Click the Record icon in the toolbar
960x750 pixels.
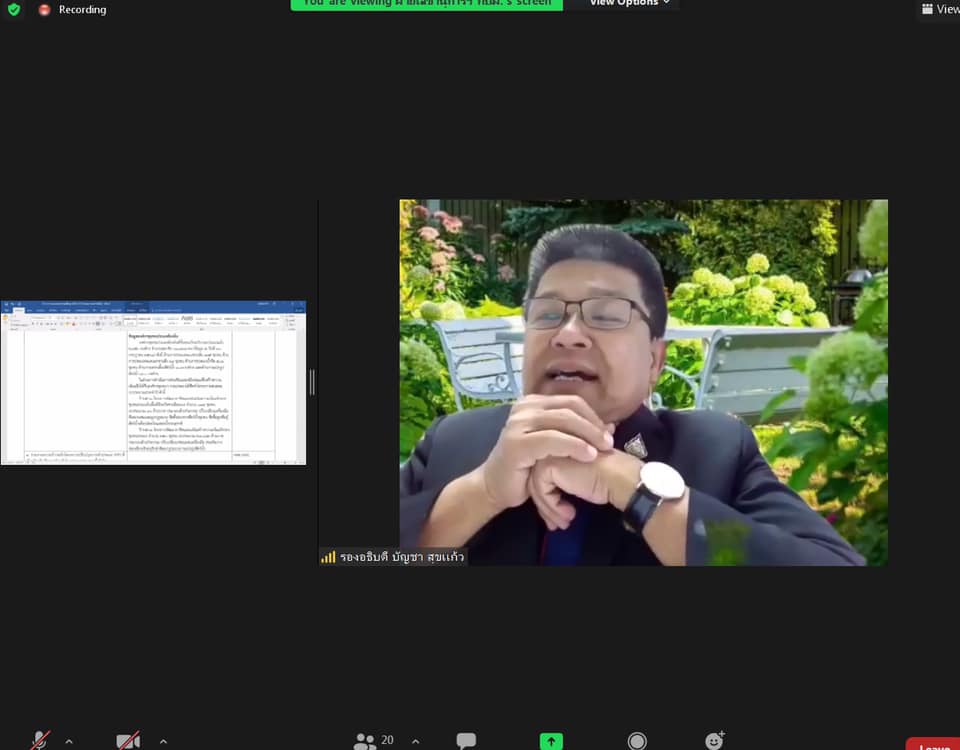(x=637, y=741)
